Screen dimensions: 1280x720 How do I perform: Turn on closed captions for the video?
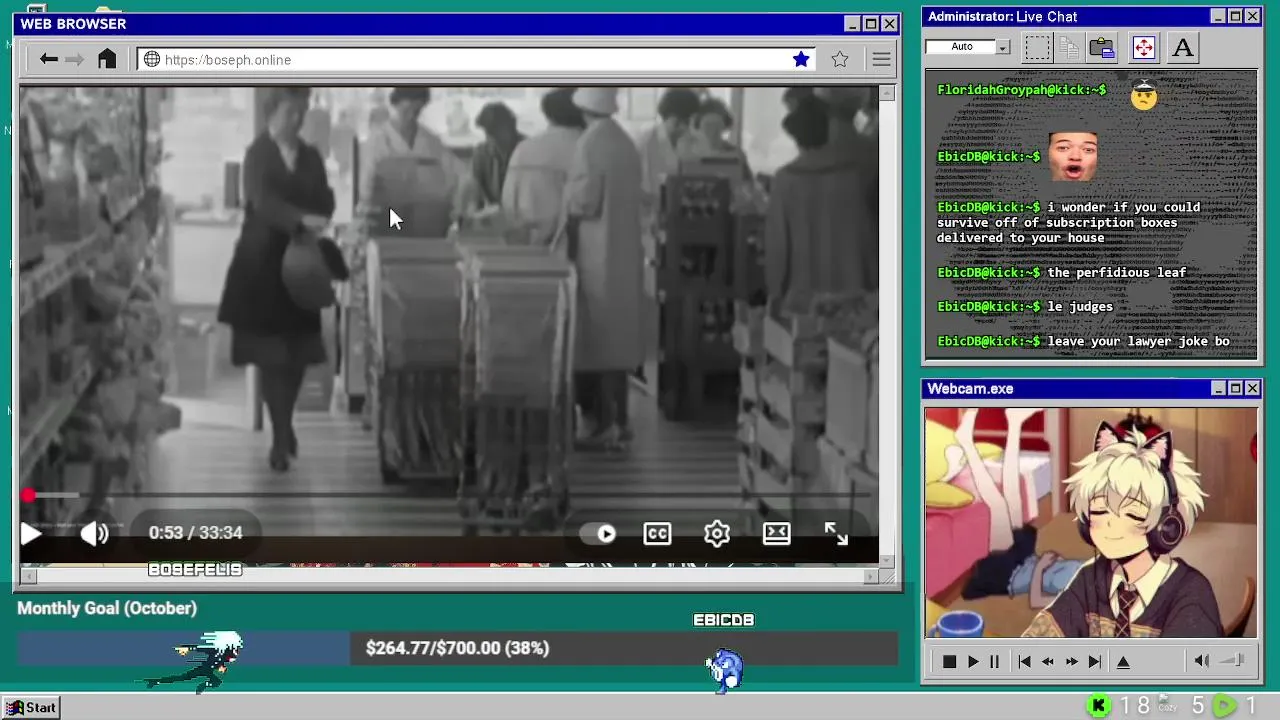(x=657, y=534)
